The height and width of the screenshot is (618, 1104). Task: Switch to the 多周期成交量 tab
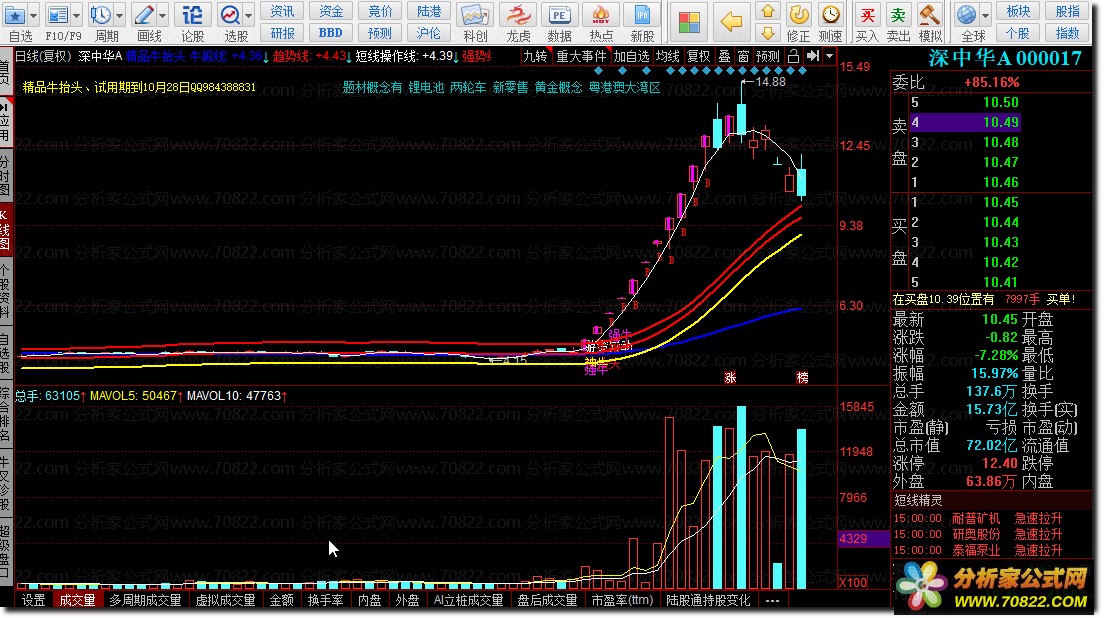click(145, 600)
